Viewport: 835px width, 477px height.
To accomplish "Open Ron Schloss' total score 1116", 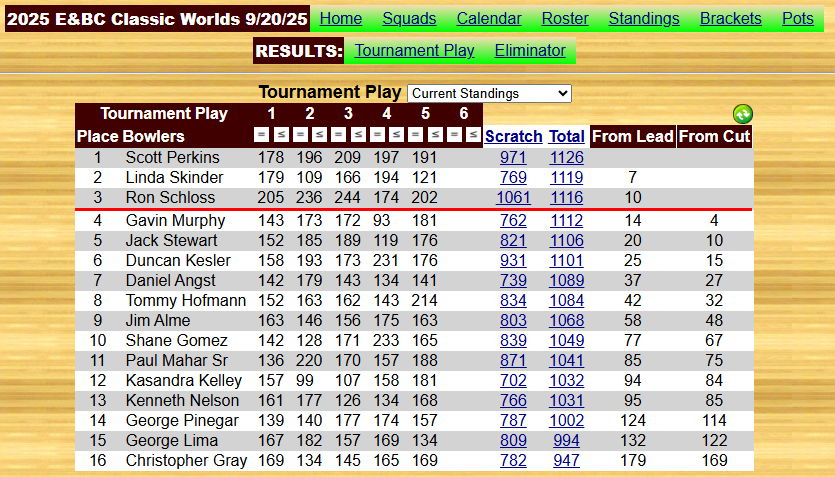I will pos(566,198).
